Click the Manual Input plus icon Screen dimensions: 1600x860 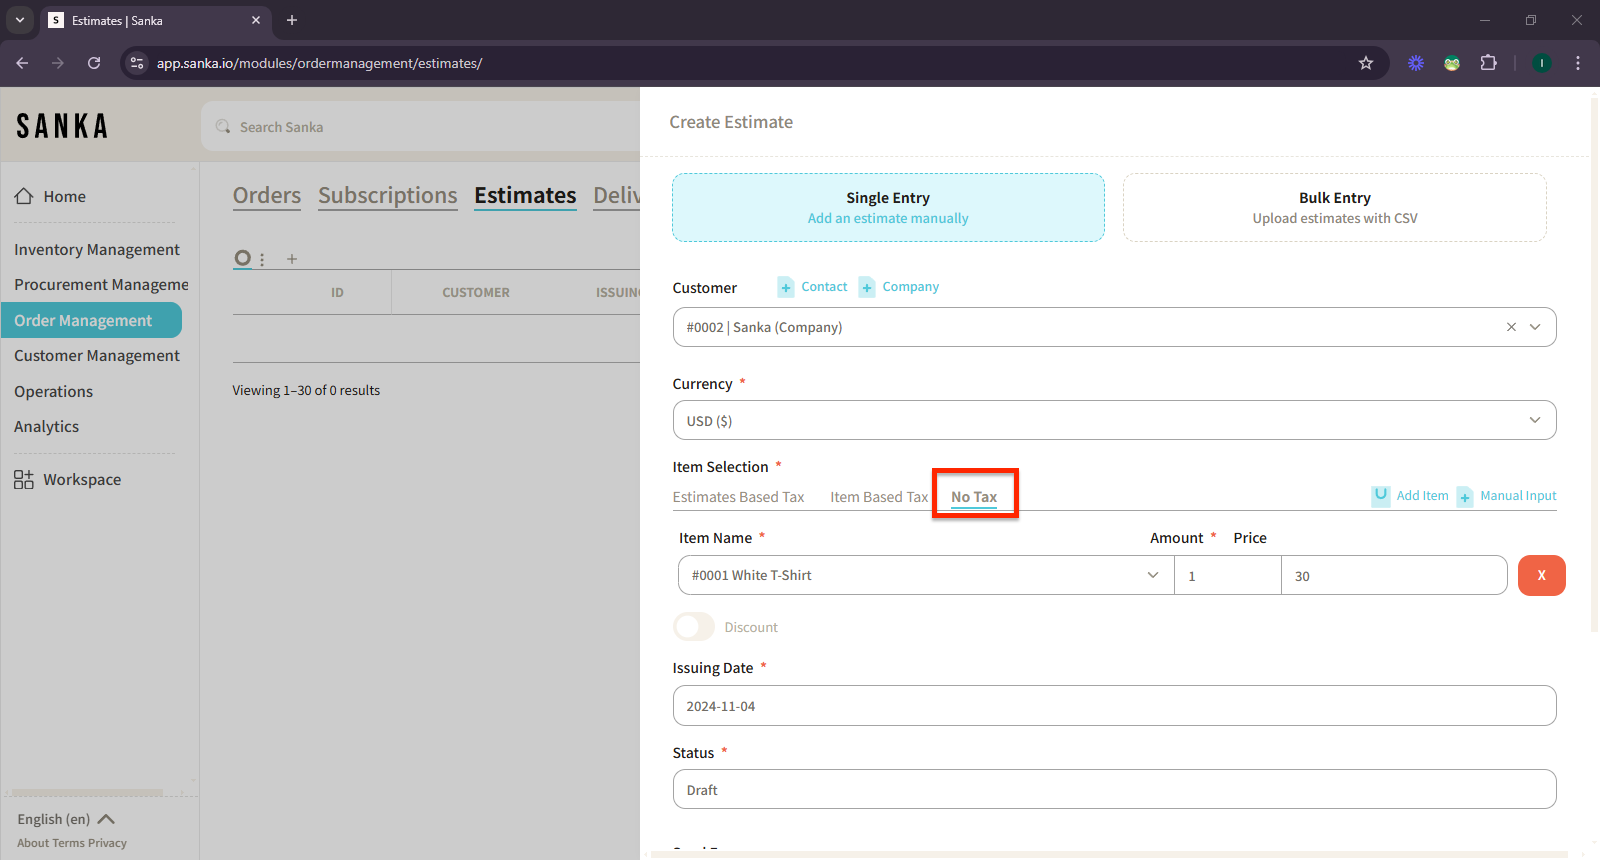click(1465, 497)
